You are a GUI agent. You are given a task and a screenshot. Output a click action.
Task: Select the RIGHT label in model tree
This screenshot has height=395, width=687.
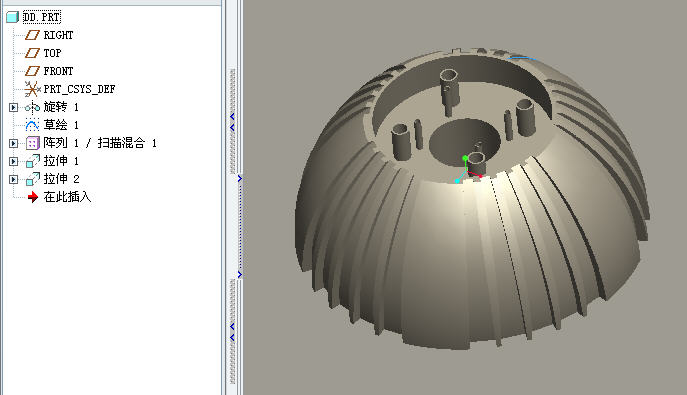58,35
